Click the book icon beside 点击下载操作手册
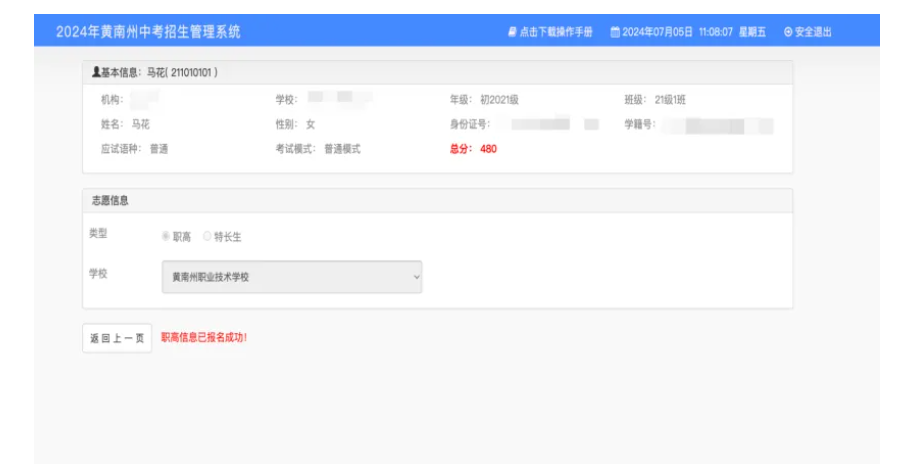 (x=512, y=32)
